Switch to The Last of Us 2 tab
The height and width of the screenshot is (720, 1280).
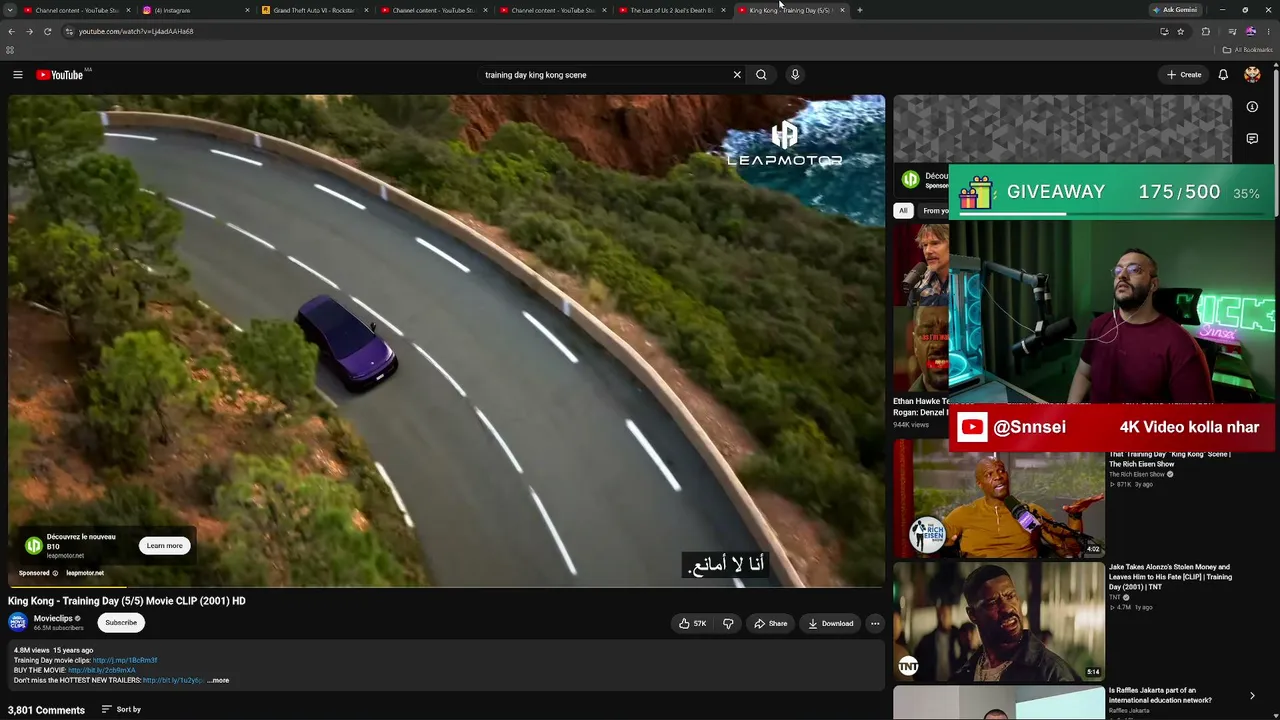click(x=672, y=10)
